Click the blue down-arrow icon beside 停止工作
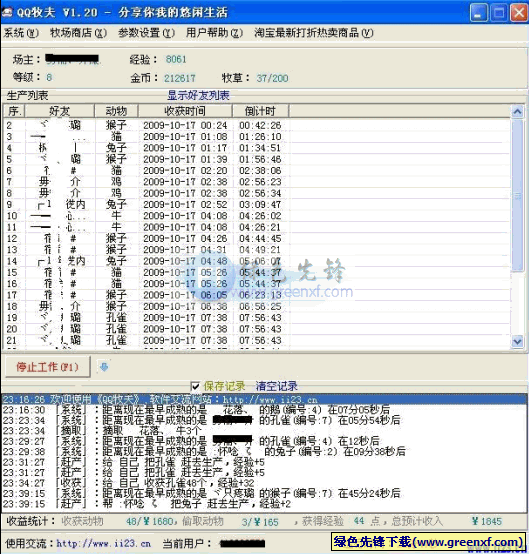This screenshot has height=554, width=529. pos(104,367)
